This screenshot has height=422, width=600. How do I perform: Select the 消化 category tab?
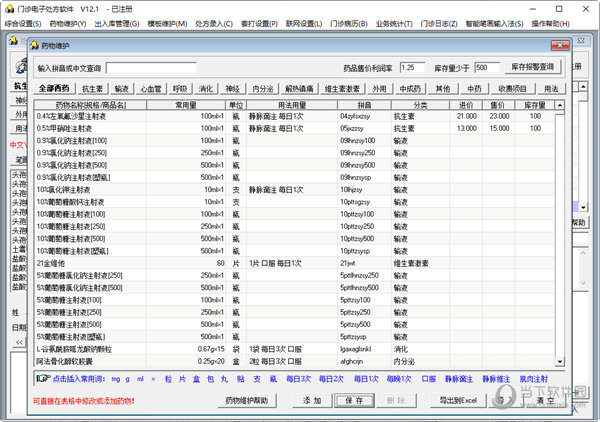pyautogui.click(x=205, y=89)
